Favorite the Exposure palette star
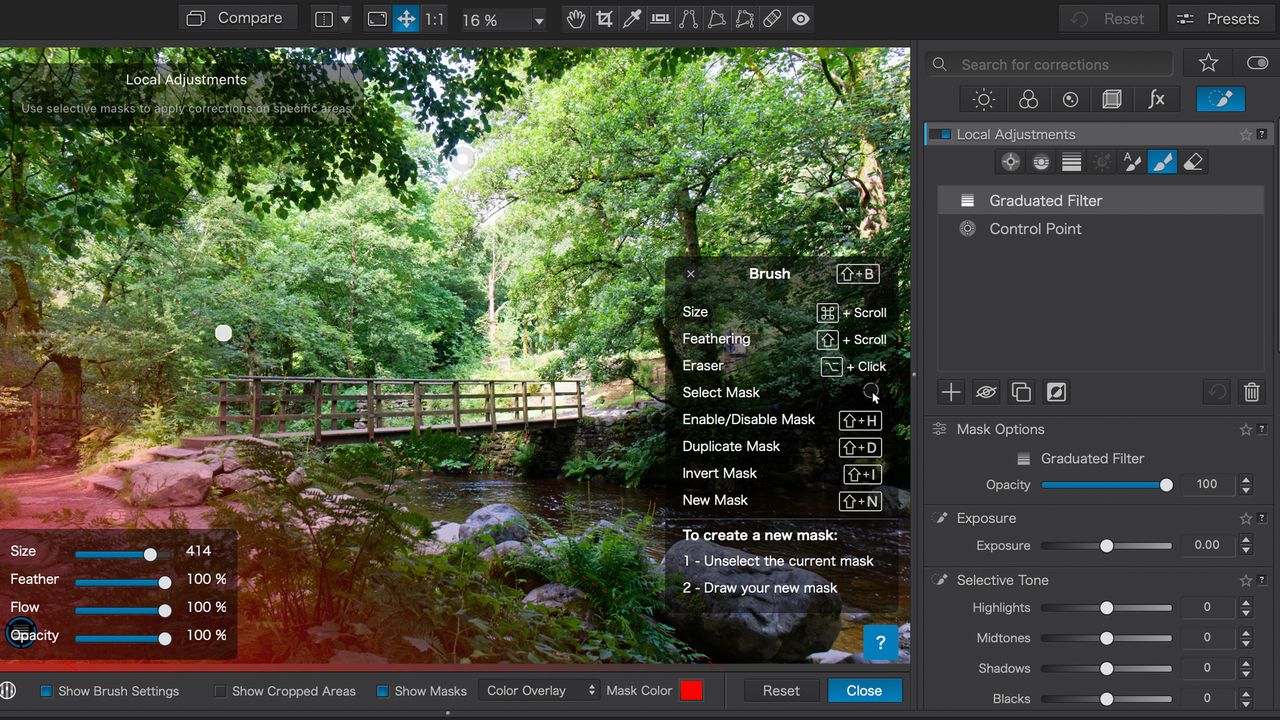The width and height of the screenshot is (1280, 720). [x=1246, y=519]
